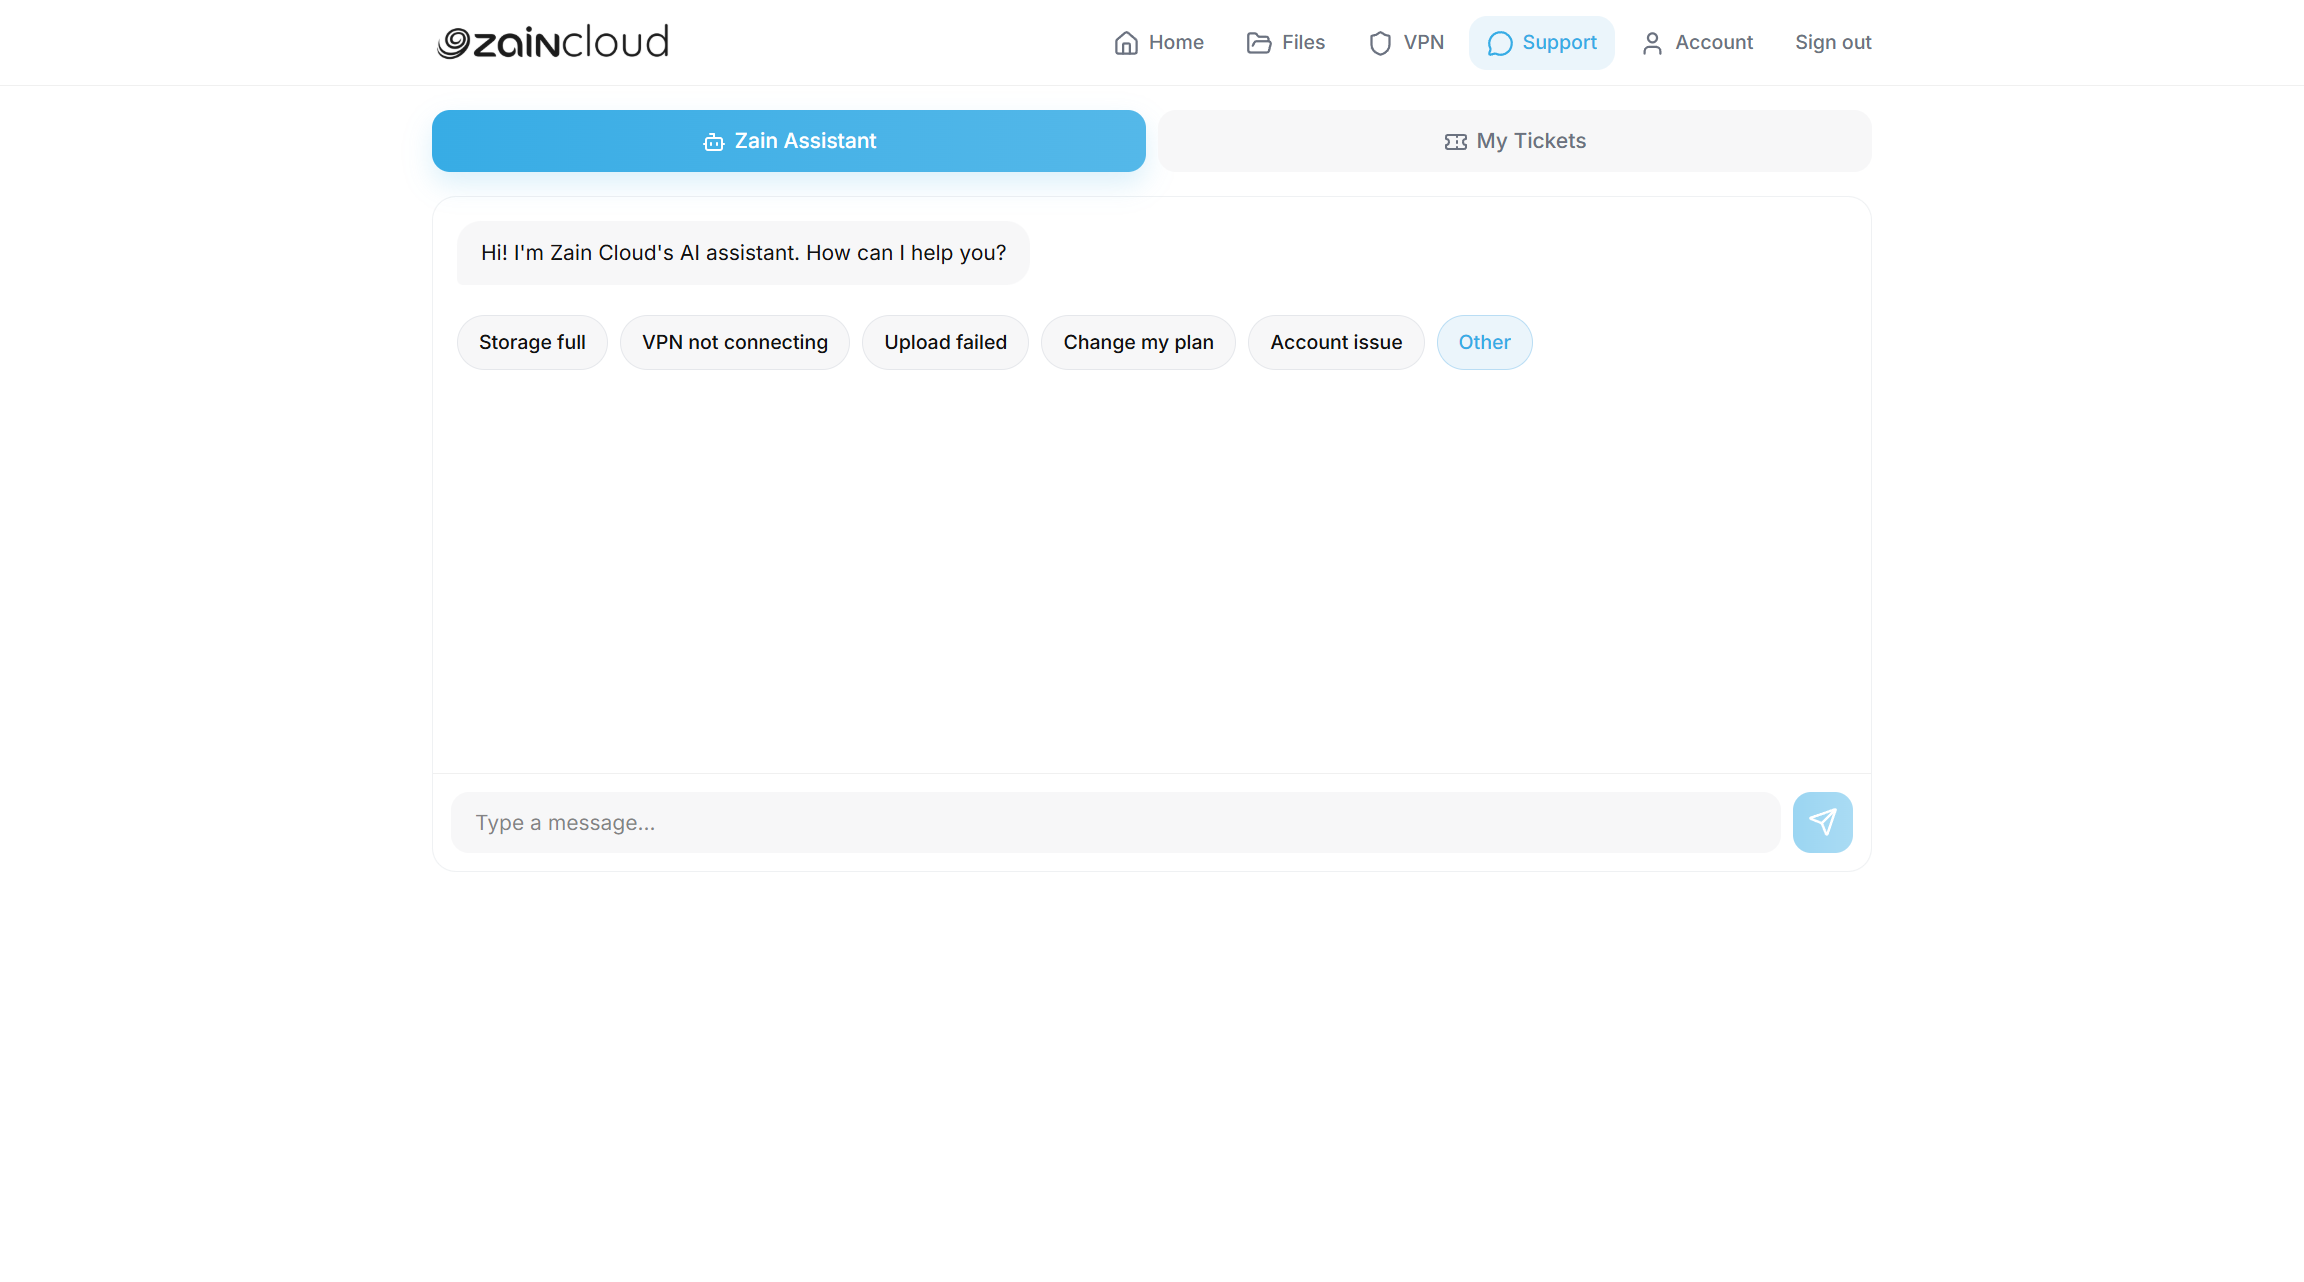Image resolution: width=2304 pixels, height=1282 pixels.
Task: Click the VPN shield icon
Action: [1380, 43]
